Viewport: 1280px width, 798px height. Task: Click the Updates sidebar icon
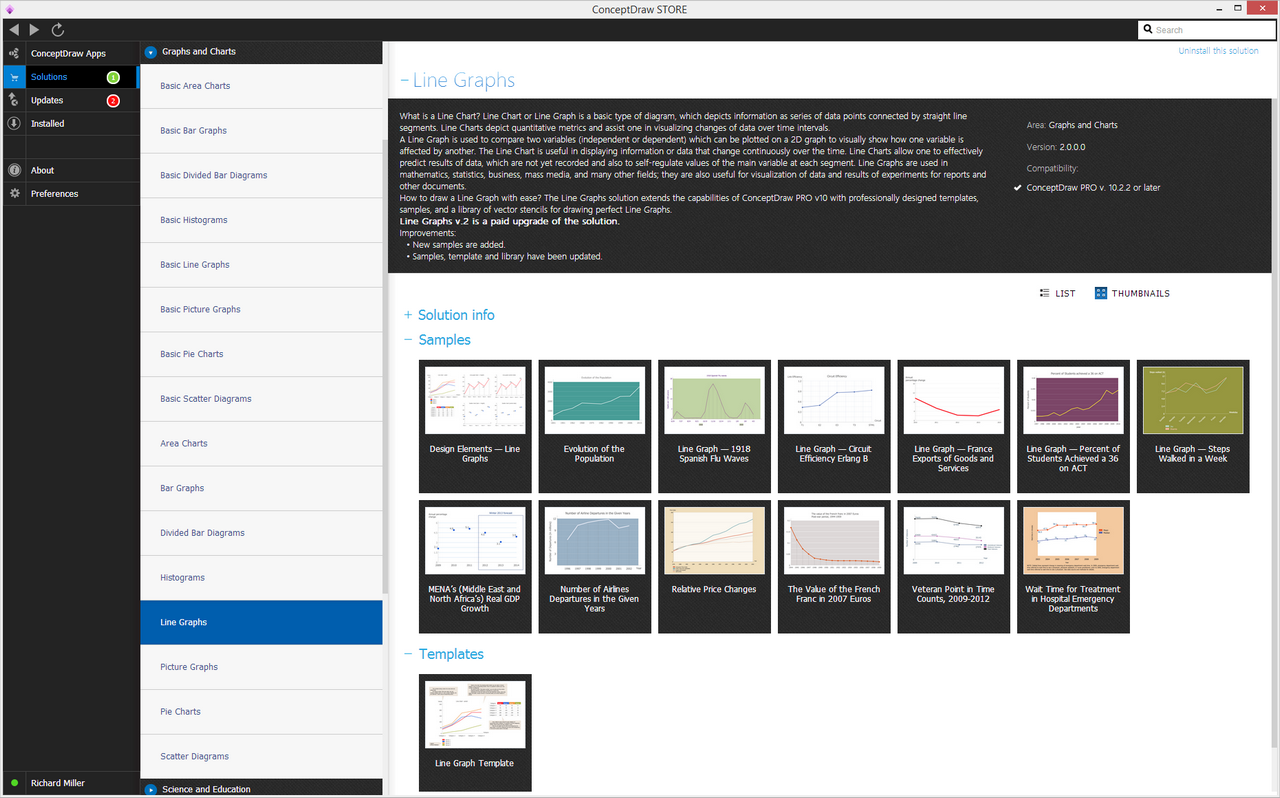click(x=14, y=100)
